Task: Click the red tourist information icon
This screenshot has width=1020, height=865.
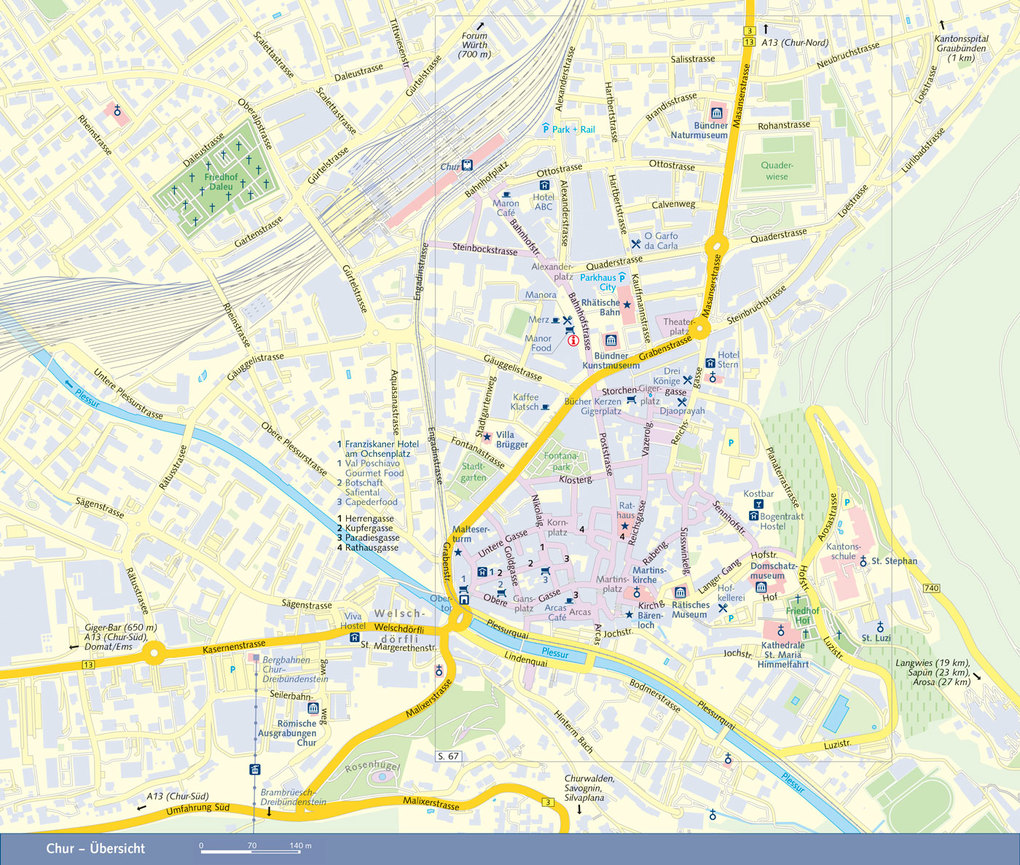Action: tap(573, 340)
